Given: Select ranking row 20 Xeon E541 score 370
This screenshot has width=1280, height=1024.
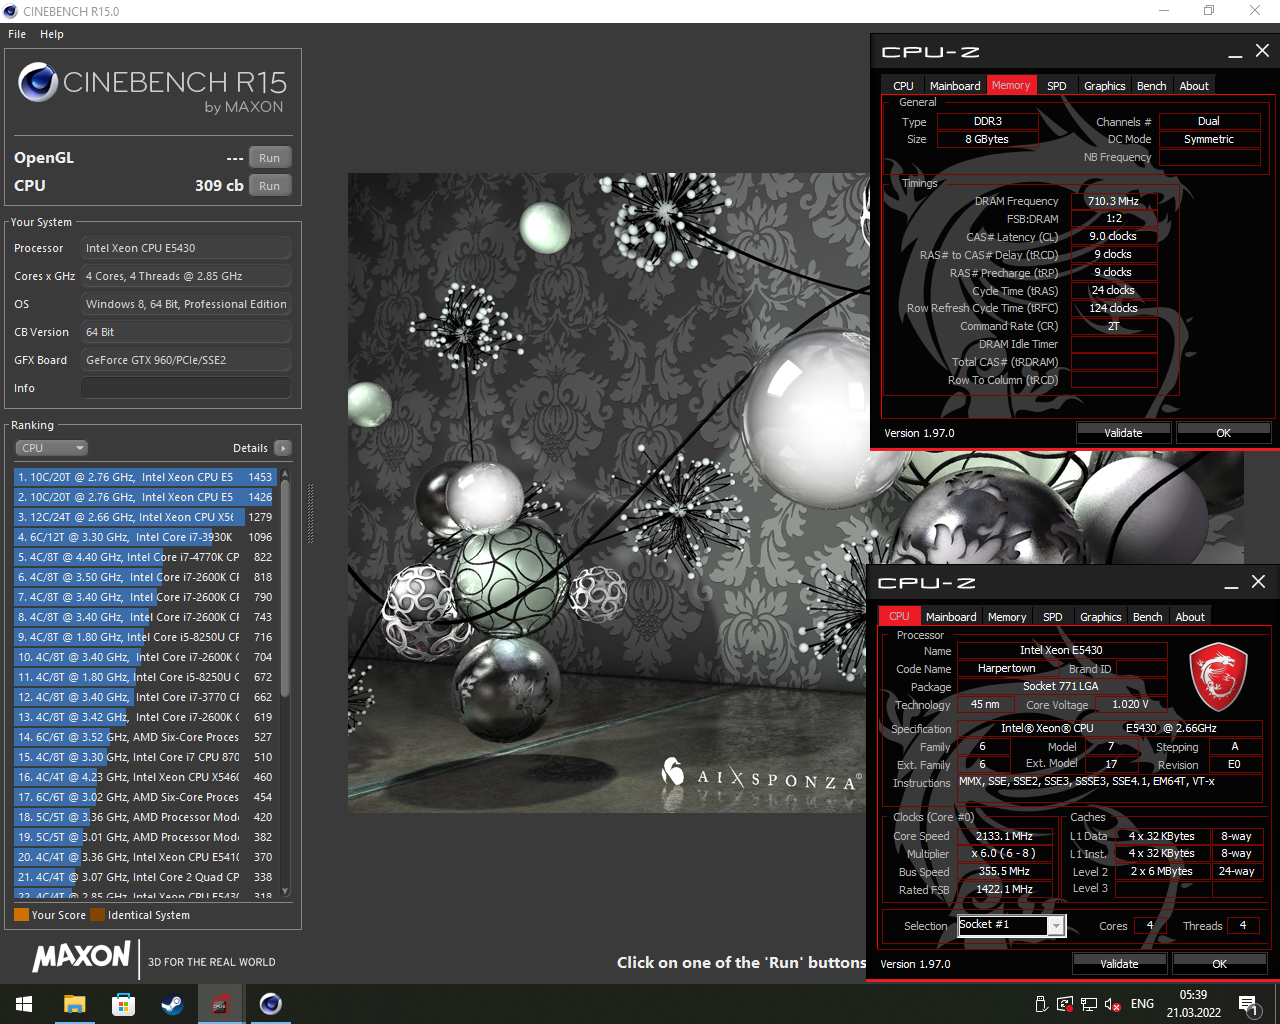Looking at the screenshot, I should click(145, 857).
